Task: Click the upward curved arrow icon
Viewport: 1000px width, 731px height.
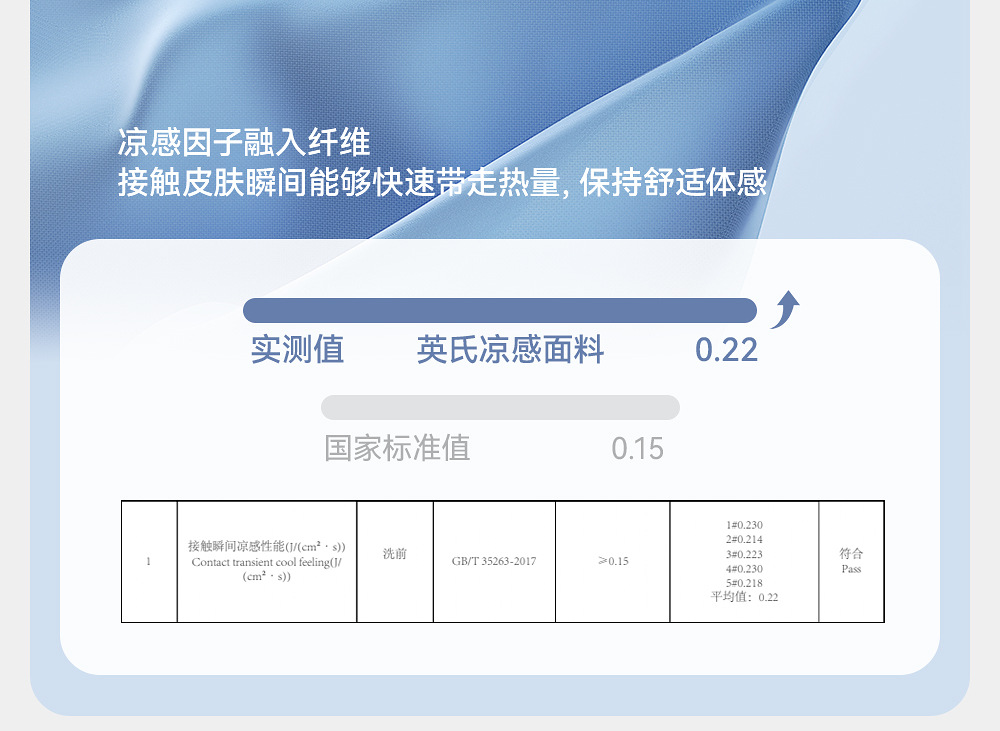Action: [x=785, y=309]
